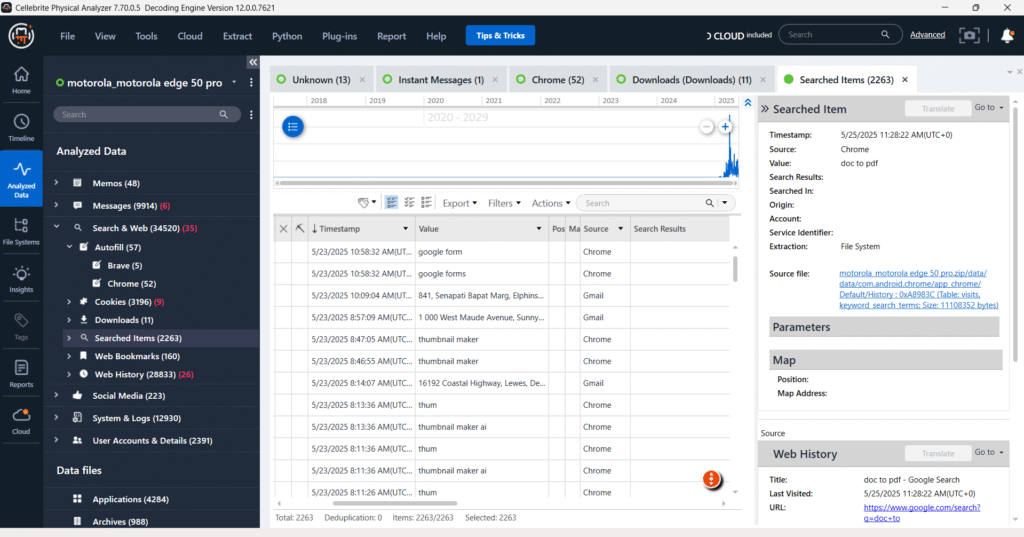
Task: Open the Source column filter dropdown
Action: tap(620, 229)
